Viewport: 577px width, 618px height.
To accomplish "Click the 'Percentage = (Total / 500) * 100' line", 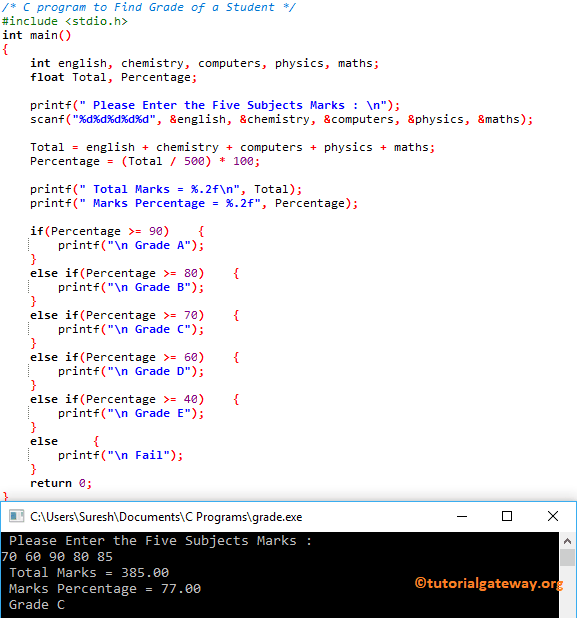I will click(x=145, y=161).
